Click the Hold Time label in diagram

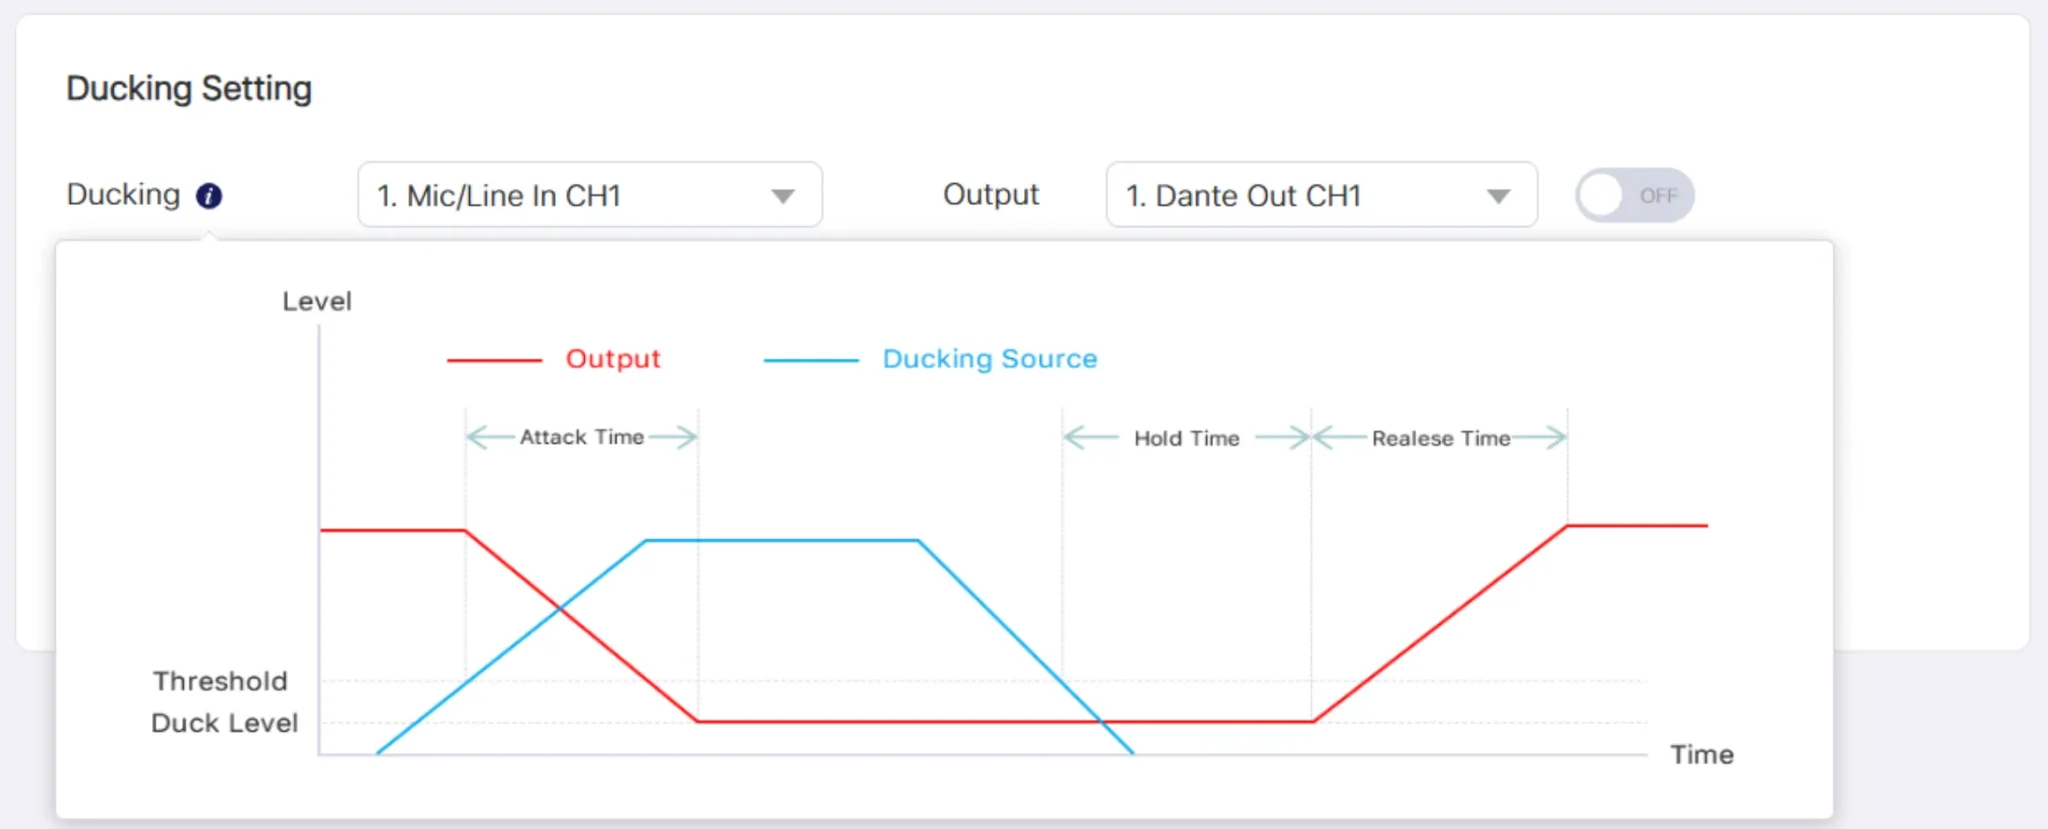1186,438
